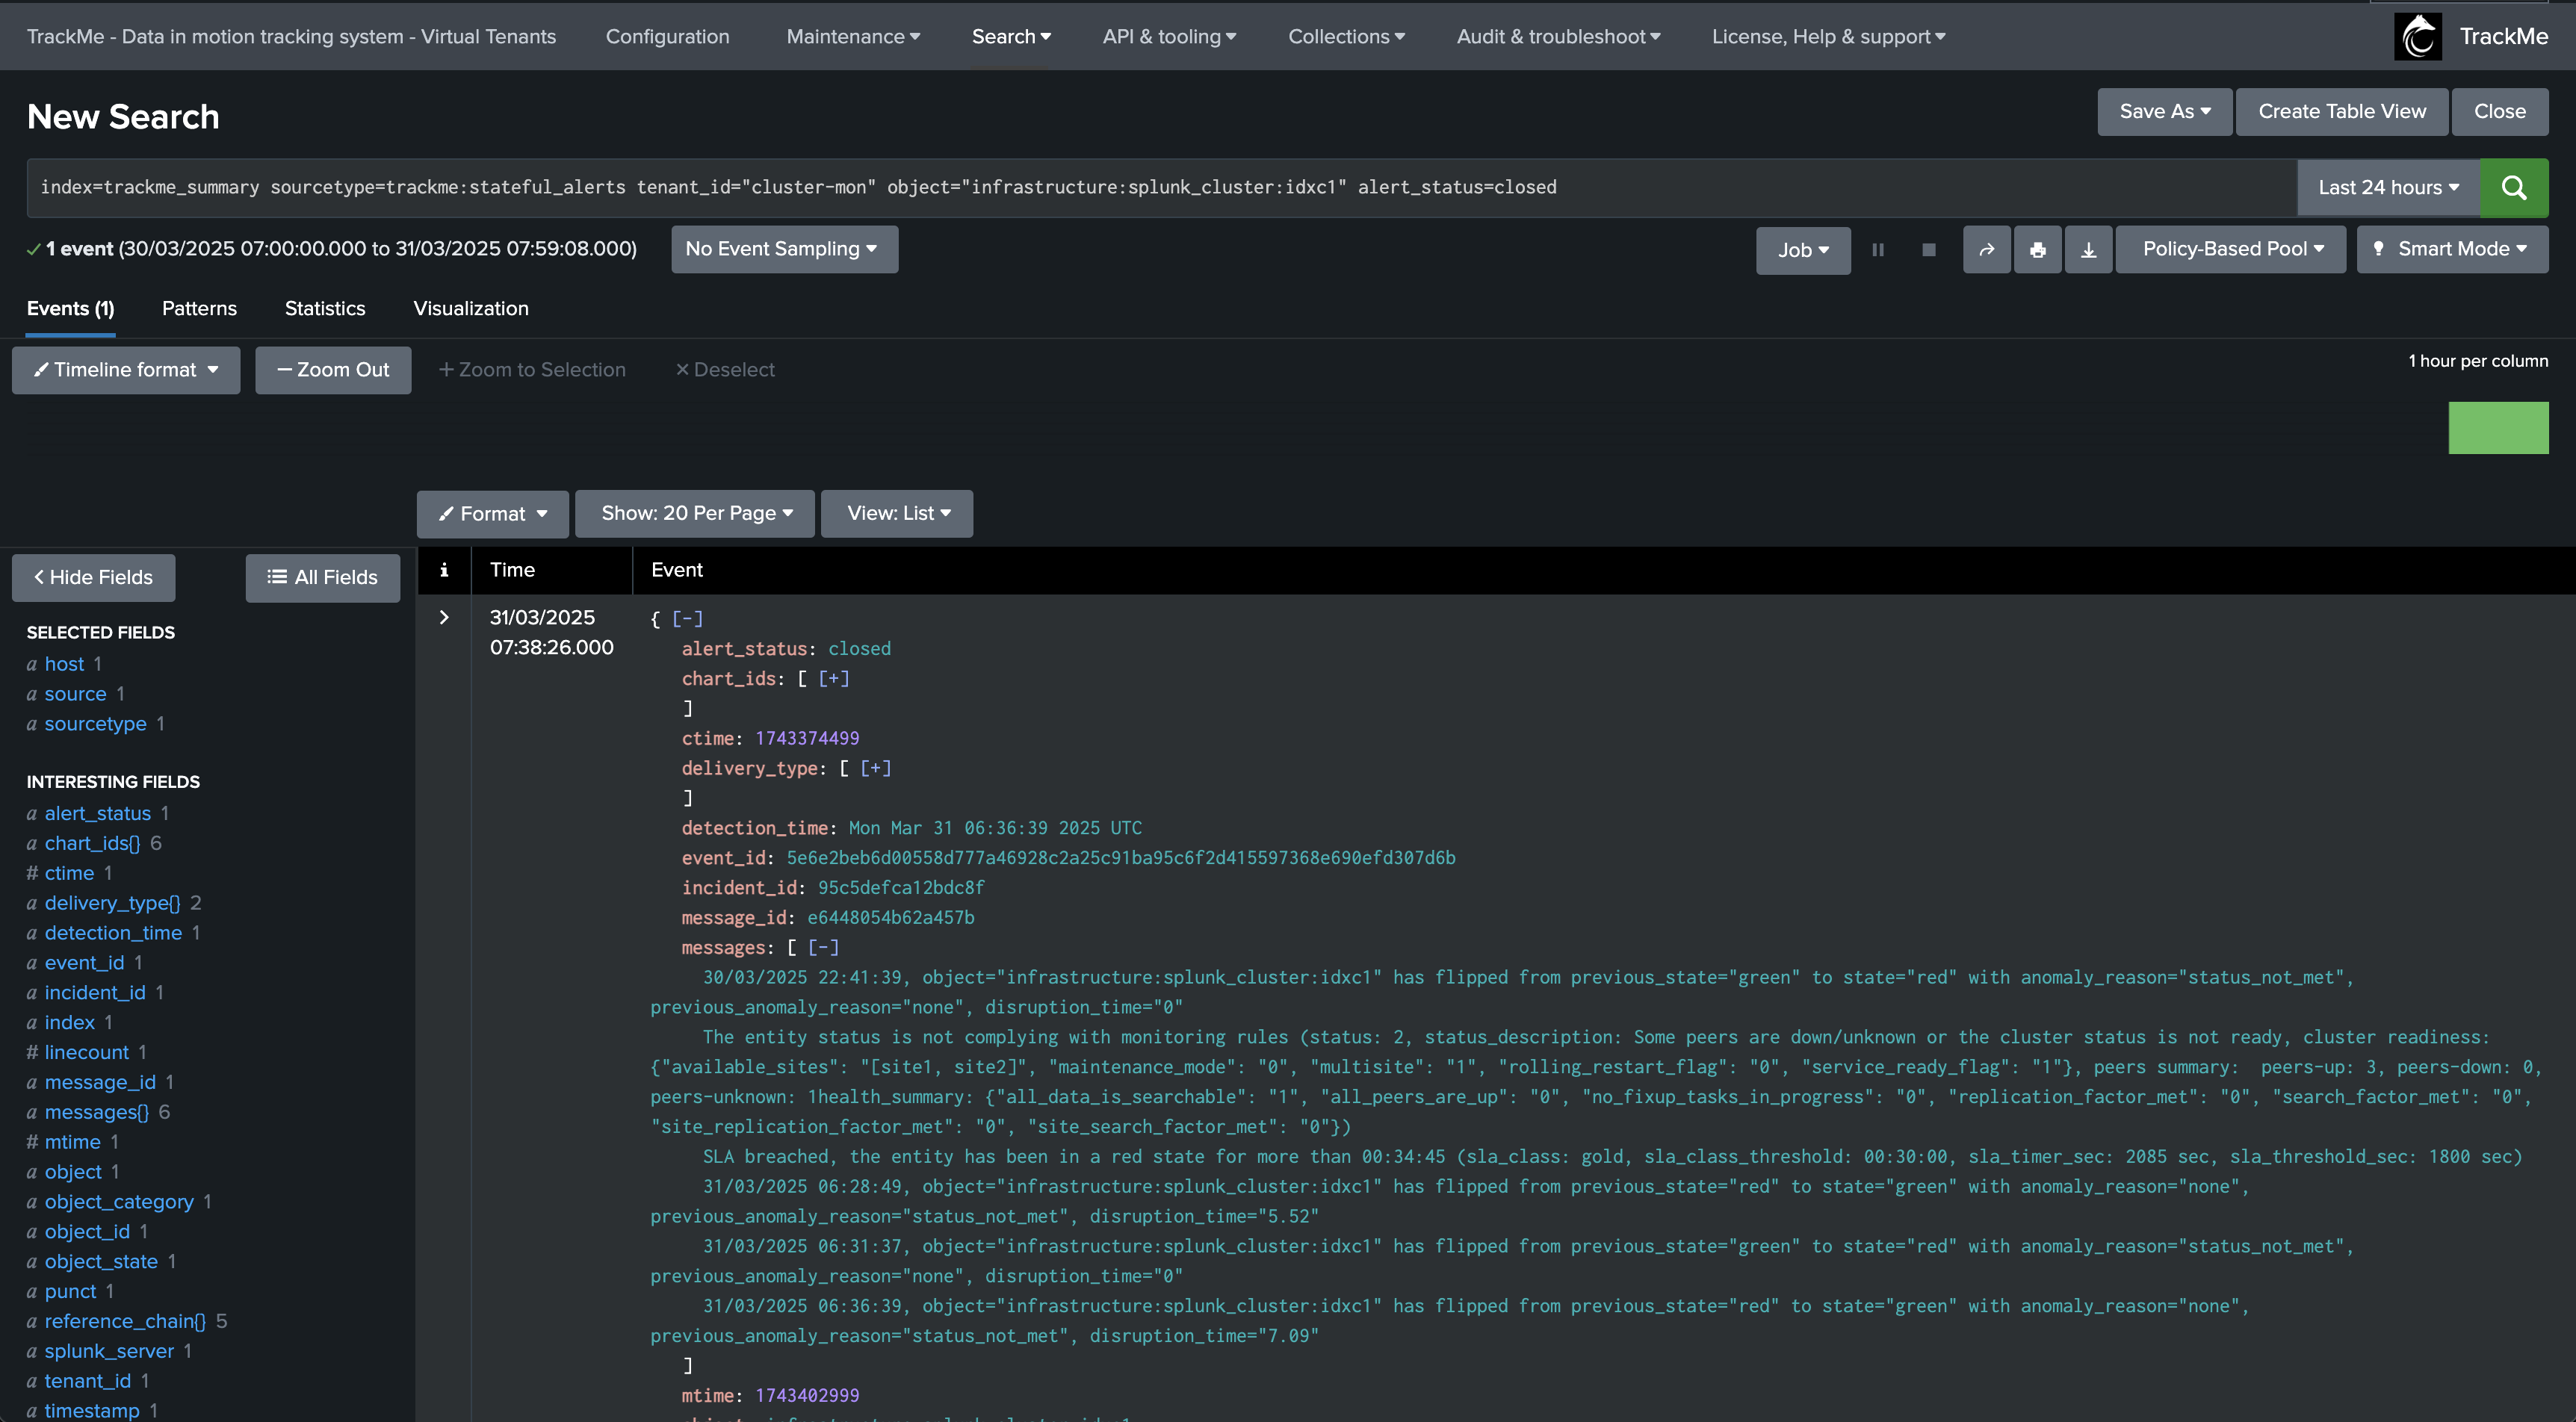Collapse messages array
2576x1422 pixels.
pos(823,947)
